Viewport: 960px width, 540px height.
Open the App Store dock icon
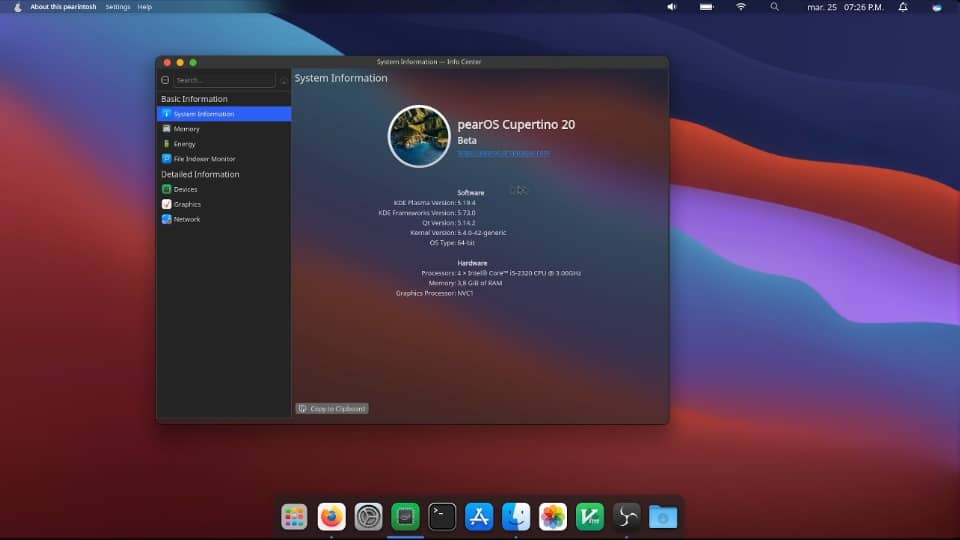pos(479,517)
